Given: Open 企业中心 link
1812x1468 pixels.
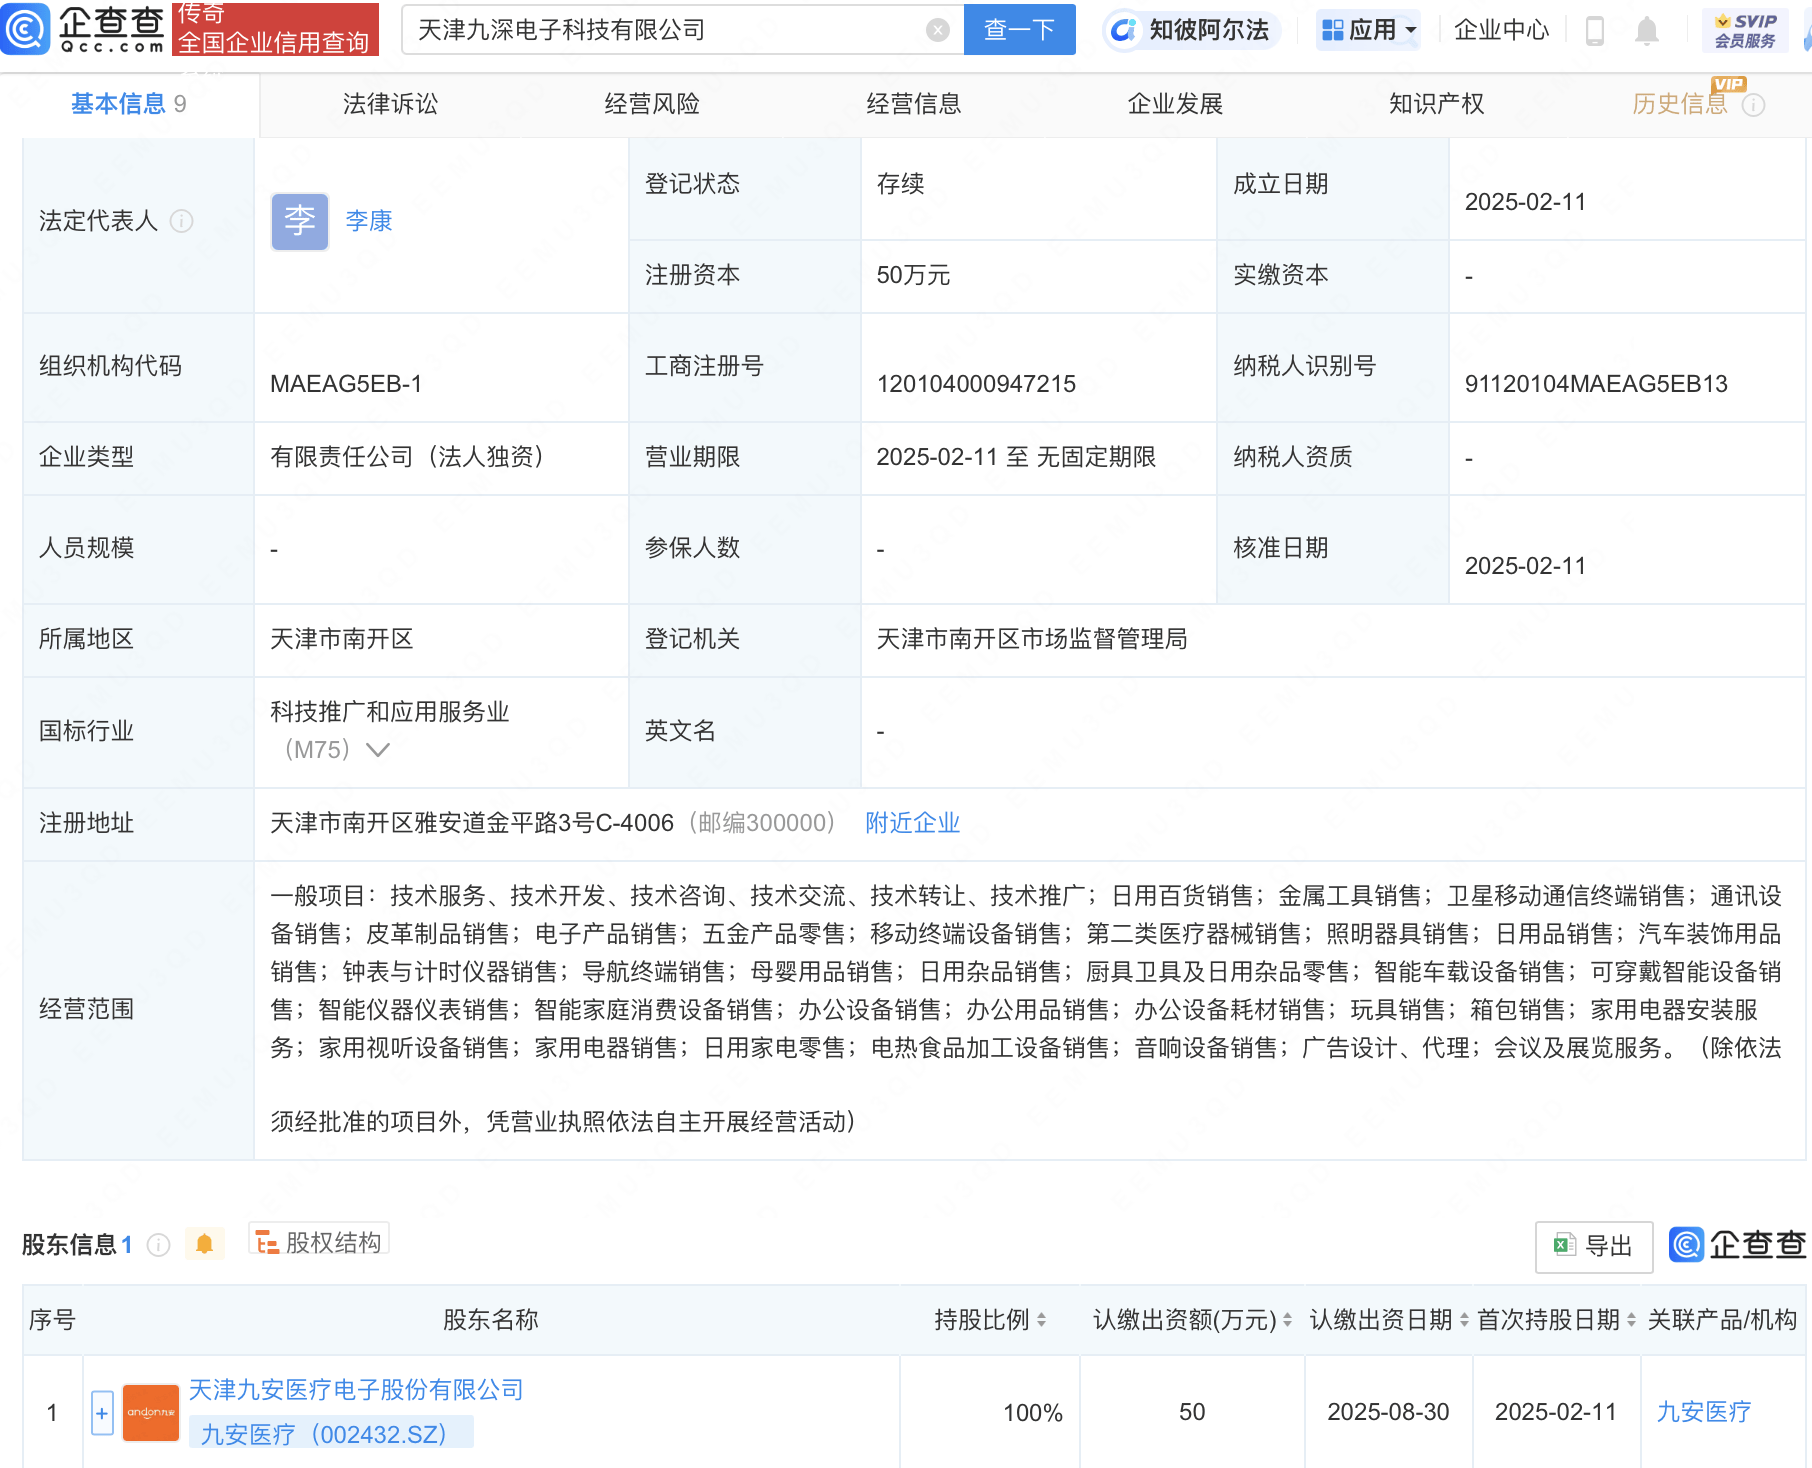Looking at the screenshot, I should pyautogui.click(x=1502, y=30).
